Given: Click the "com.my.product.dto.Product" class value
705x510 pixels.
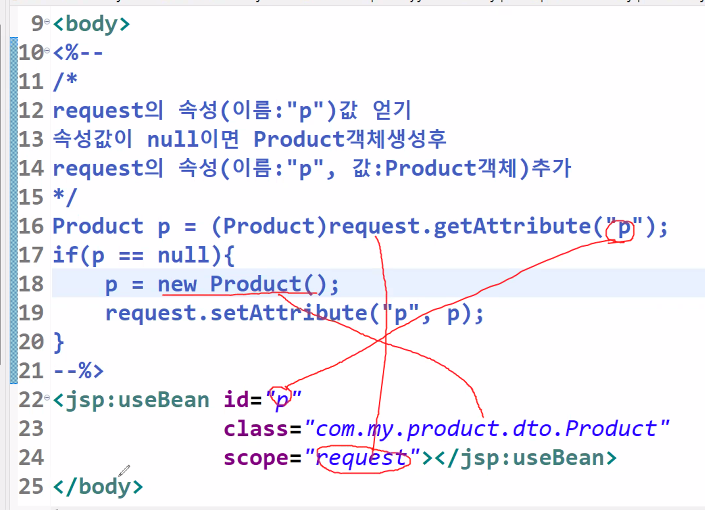Looking at the screenshot, I should coord(486,429).
